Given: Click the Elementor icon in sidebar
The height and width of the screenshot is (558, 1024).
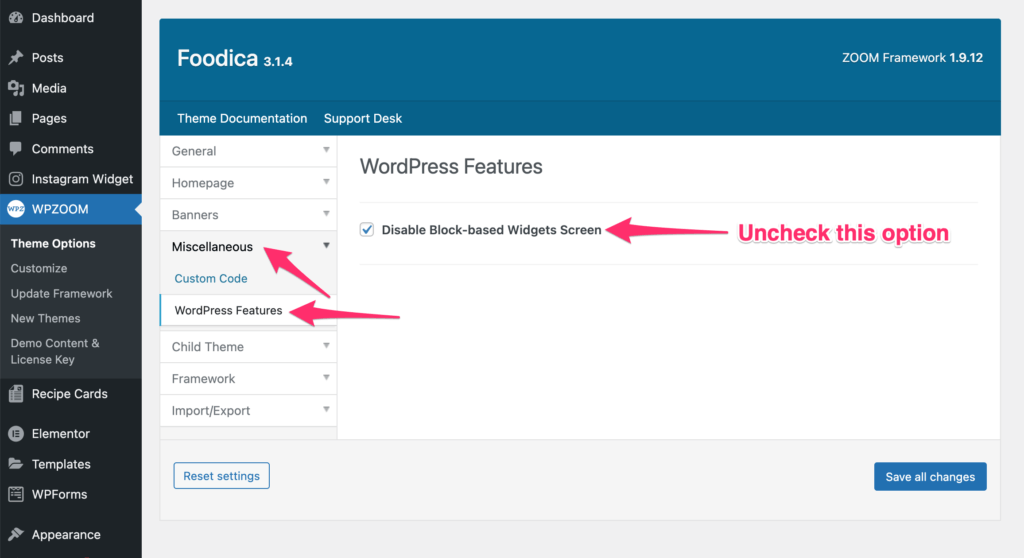Looking at the screenshot, I should point(15,434).
